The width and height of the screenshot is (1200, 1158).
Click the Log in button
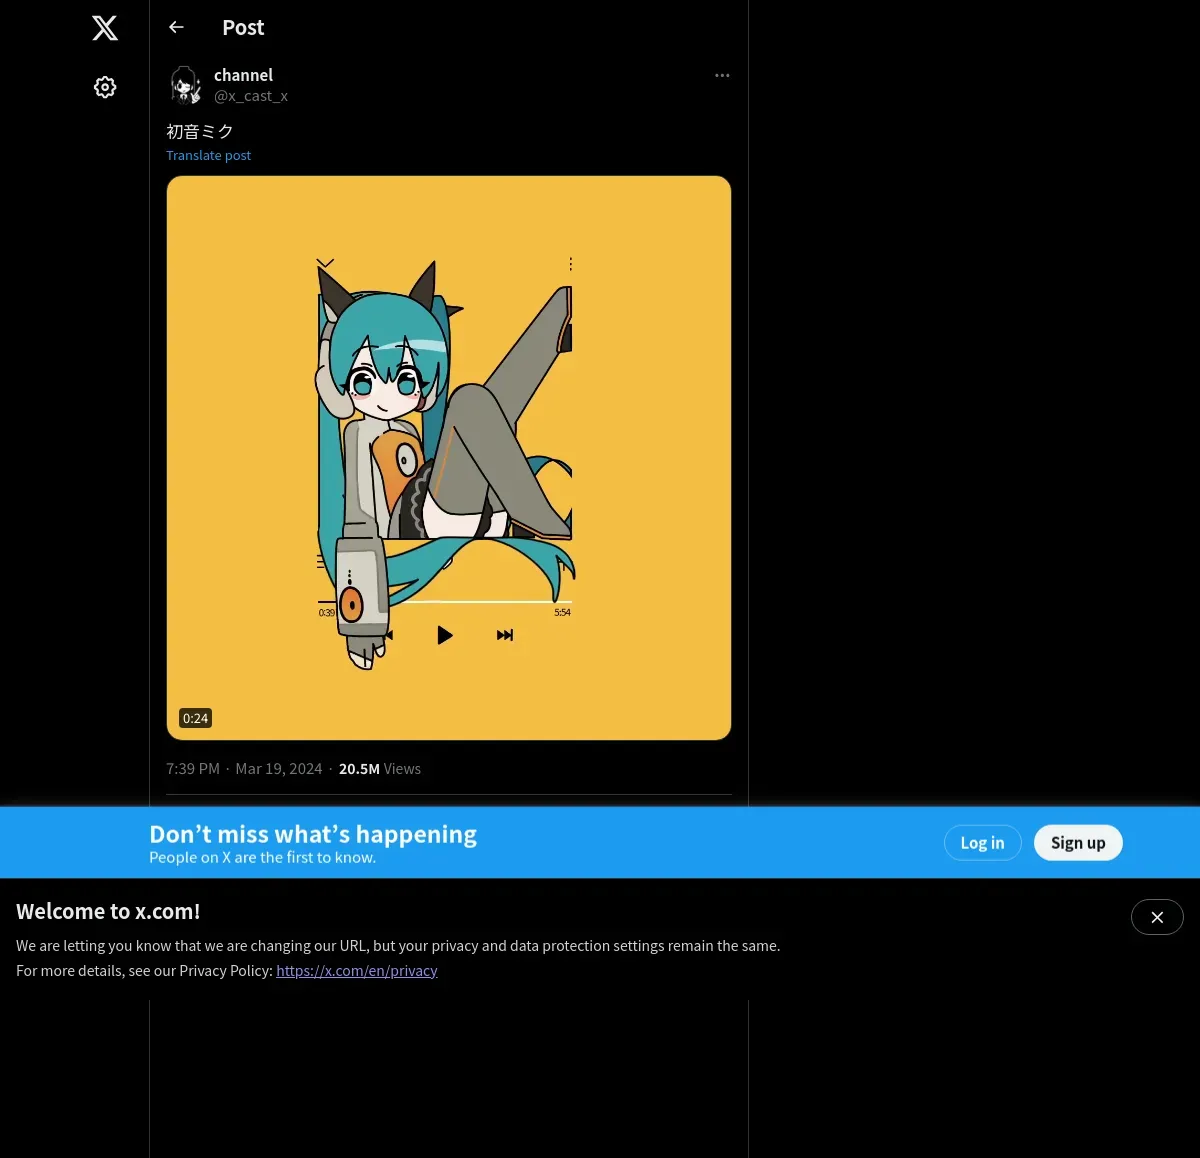tap(982, 843)
